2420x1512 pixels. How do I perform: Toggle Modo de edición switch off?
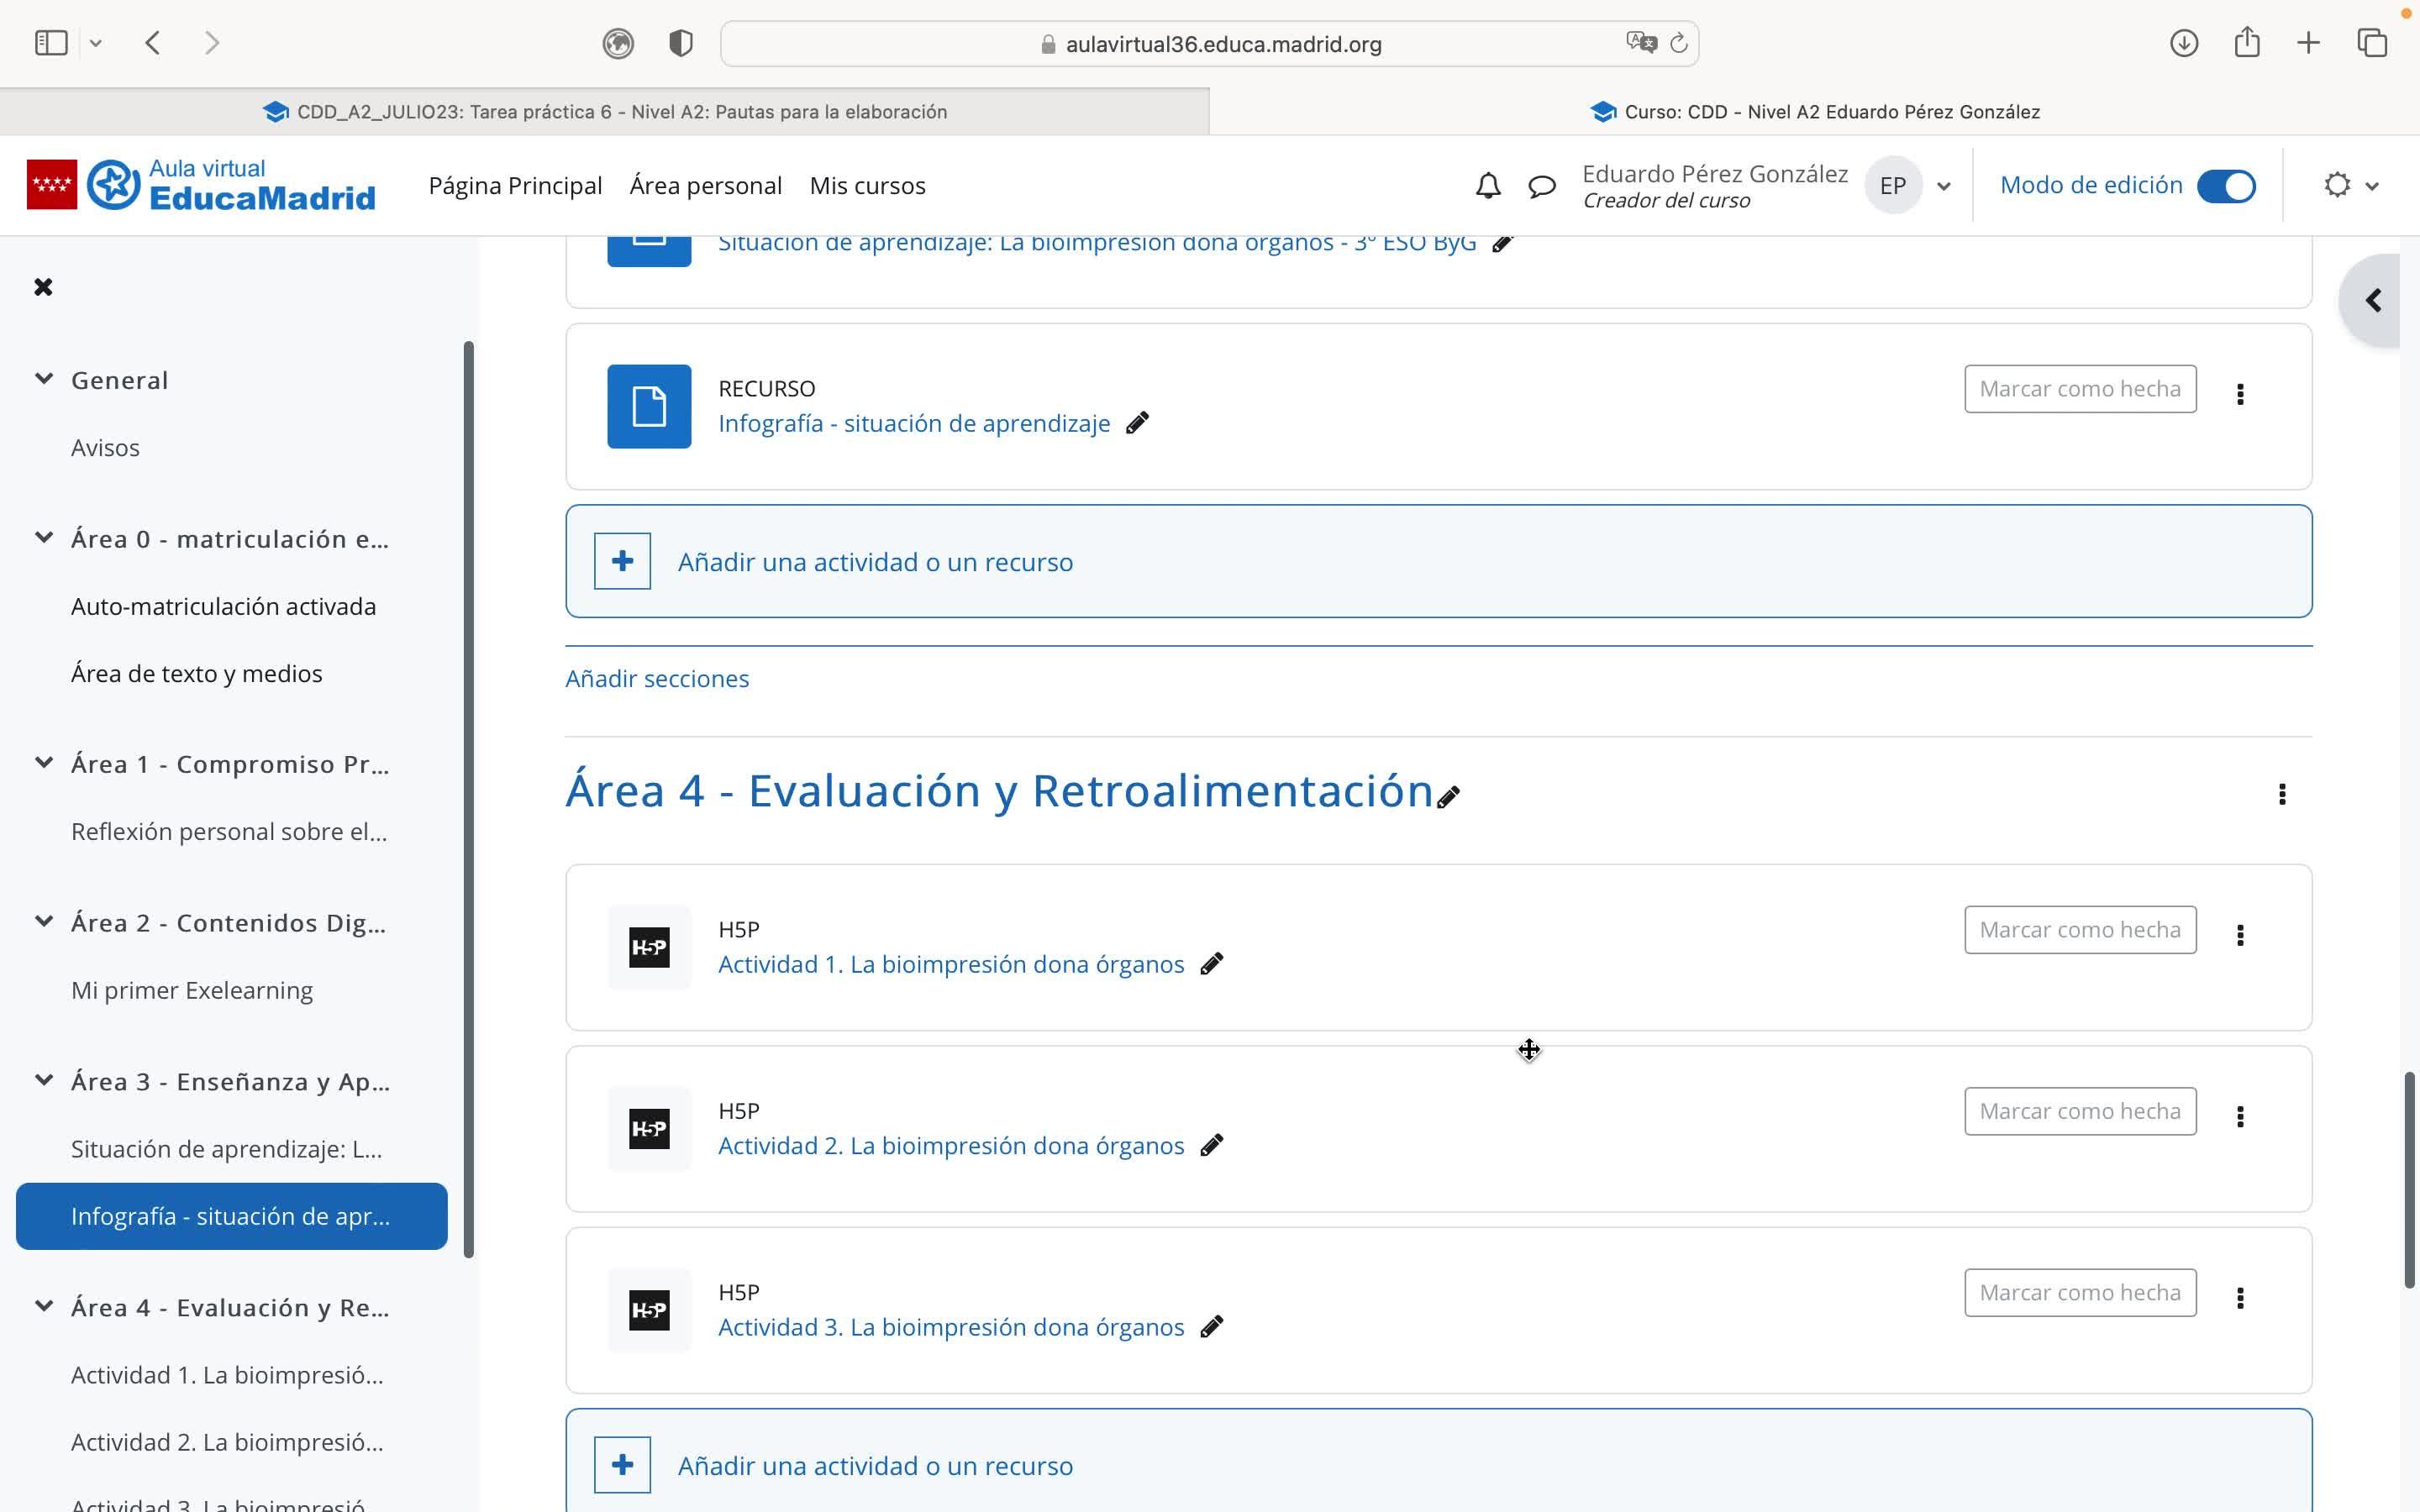pyautogui.click(x=2225, y=186)
